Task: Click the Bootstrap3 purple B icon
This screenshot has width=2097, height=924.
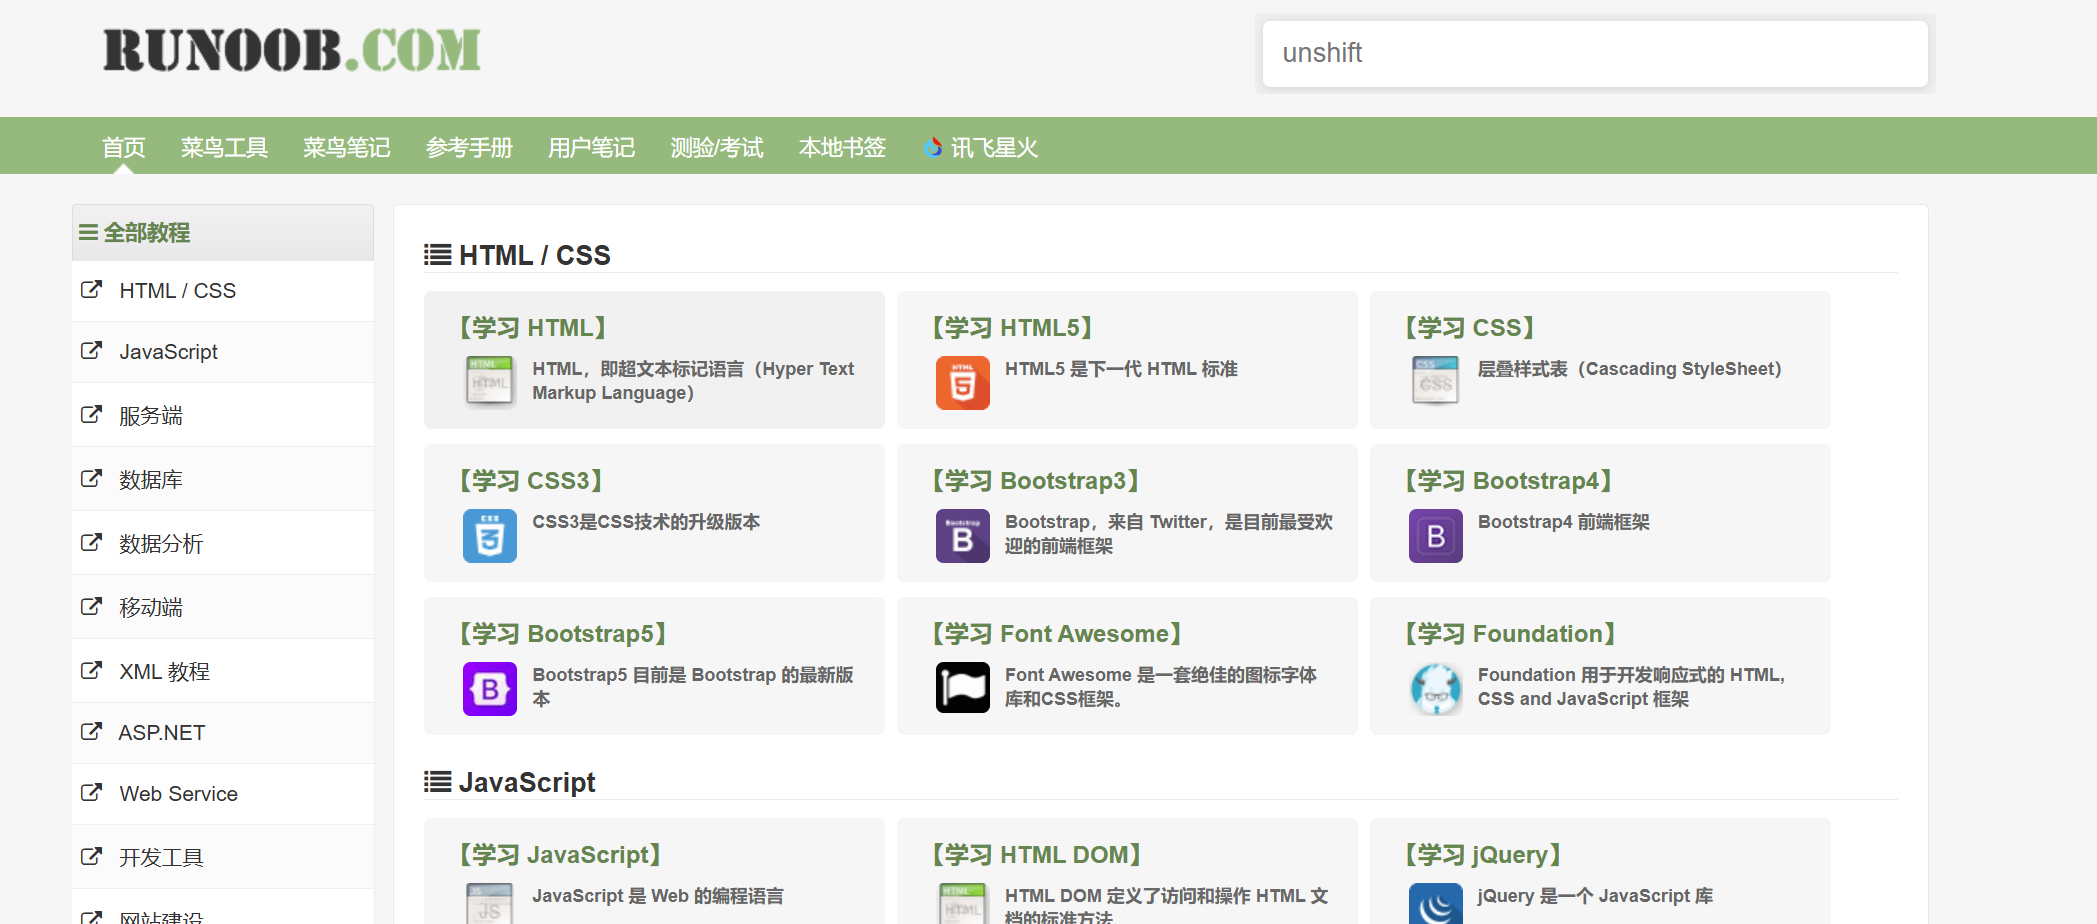Action: [x=963, y=535]
